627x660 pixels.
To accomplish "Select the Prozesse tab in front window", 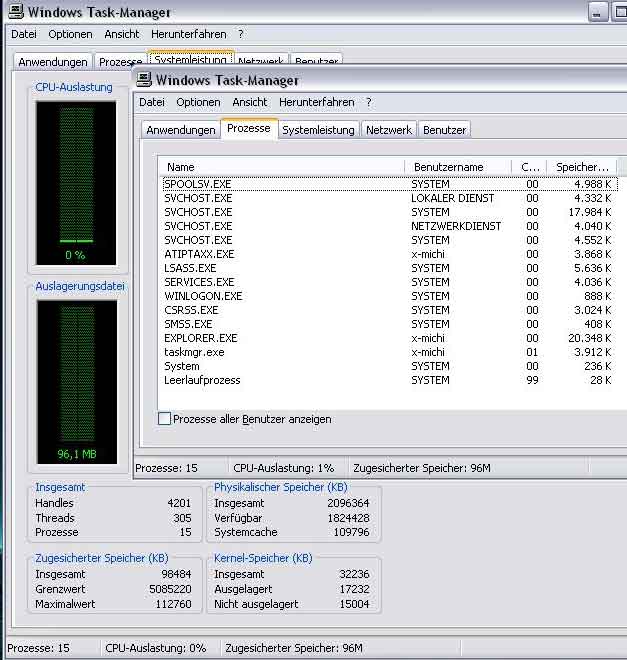I will tap(249, 128).
